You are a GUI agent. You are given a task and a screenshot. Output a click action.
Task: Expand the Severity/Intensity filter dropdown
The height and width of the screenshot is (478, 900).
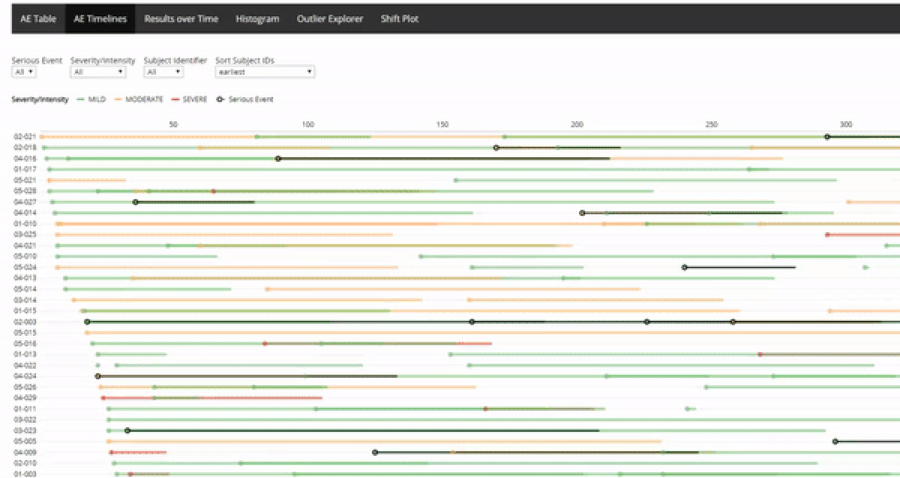coord(98,72)
